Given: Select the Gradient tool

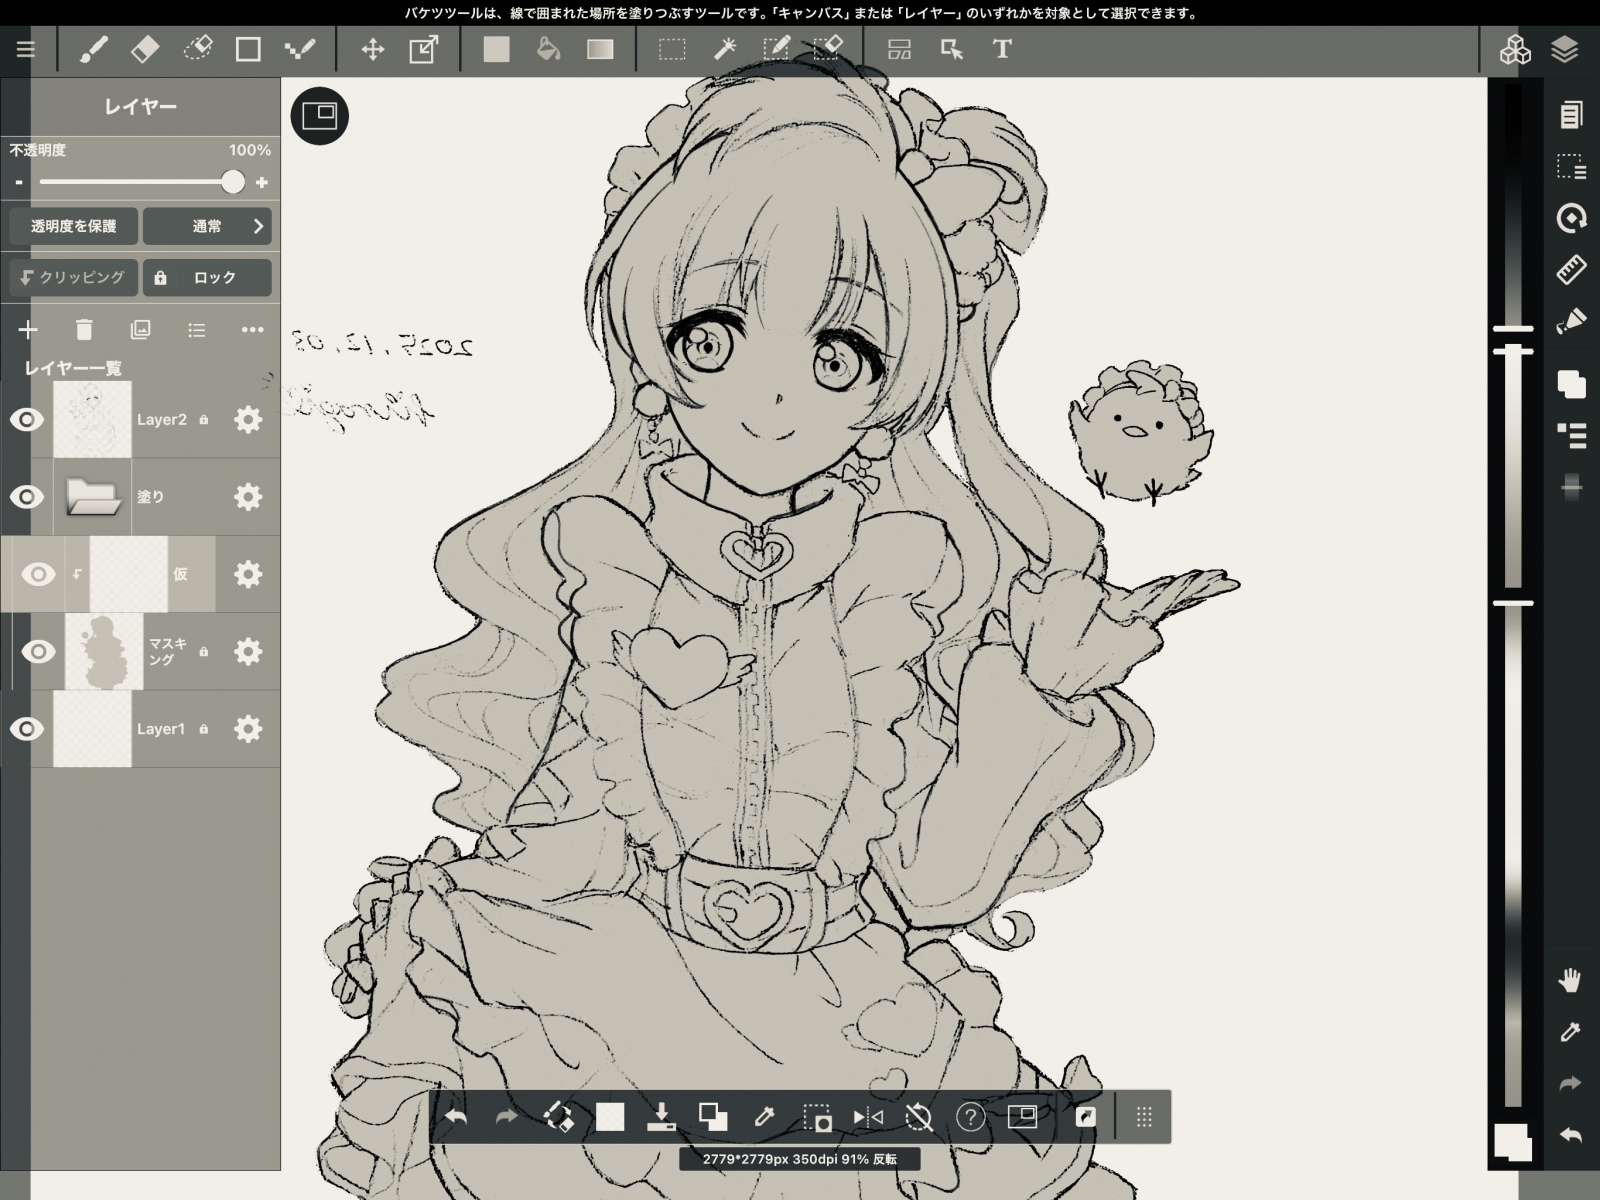Looking at the screenshot, I should pos(600,49).
